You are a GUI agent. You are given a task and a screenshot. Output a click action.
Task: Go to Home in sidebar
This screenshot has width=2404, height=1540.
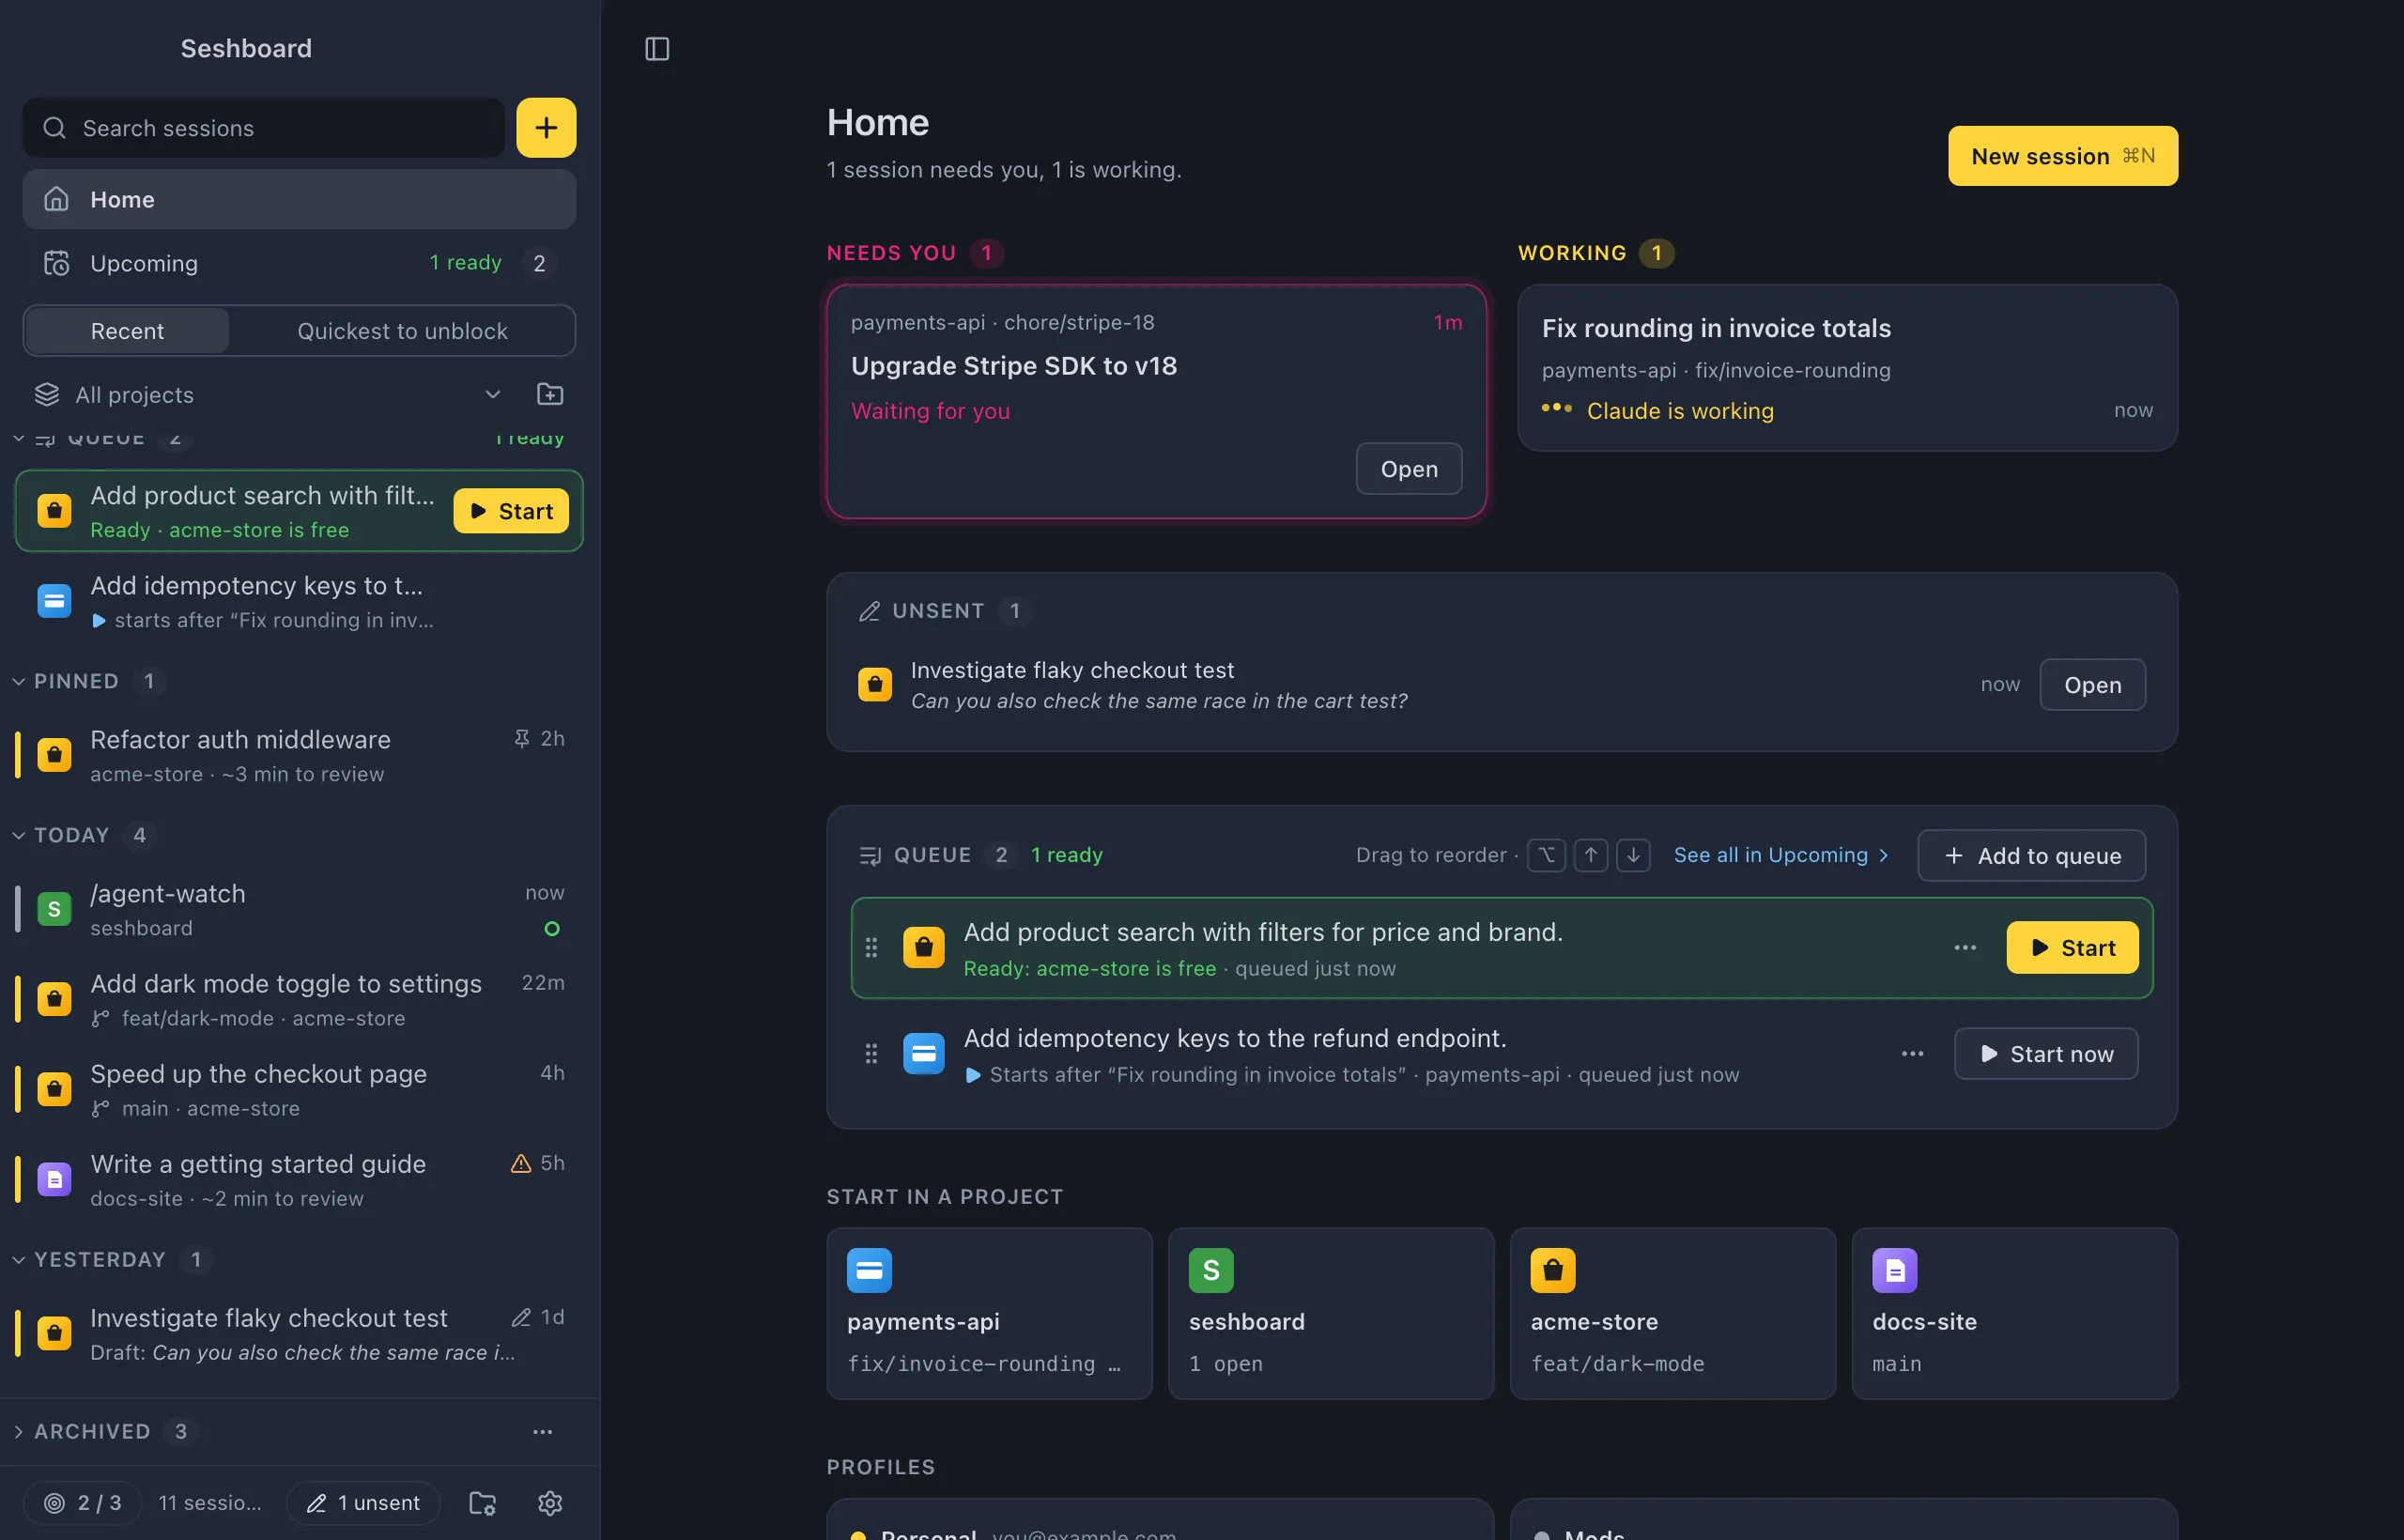[299, 199]
